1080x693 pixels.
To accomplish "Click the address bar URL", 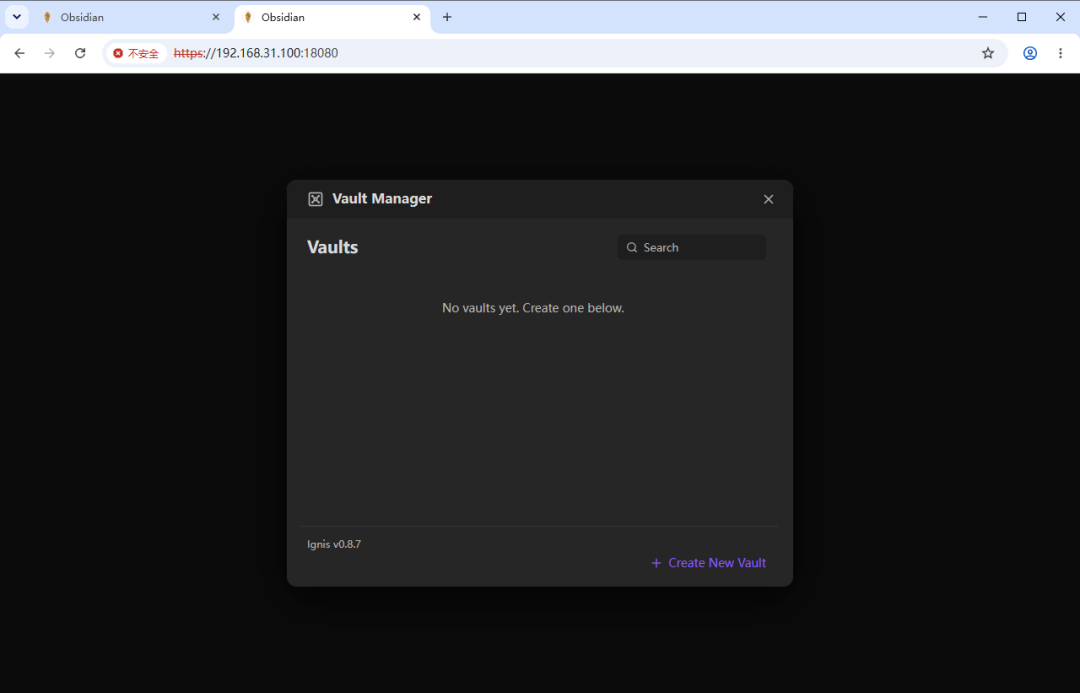I will point(256,53).
